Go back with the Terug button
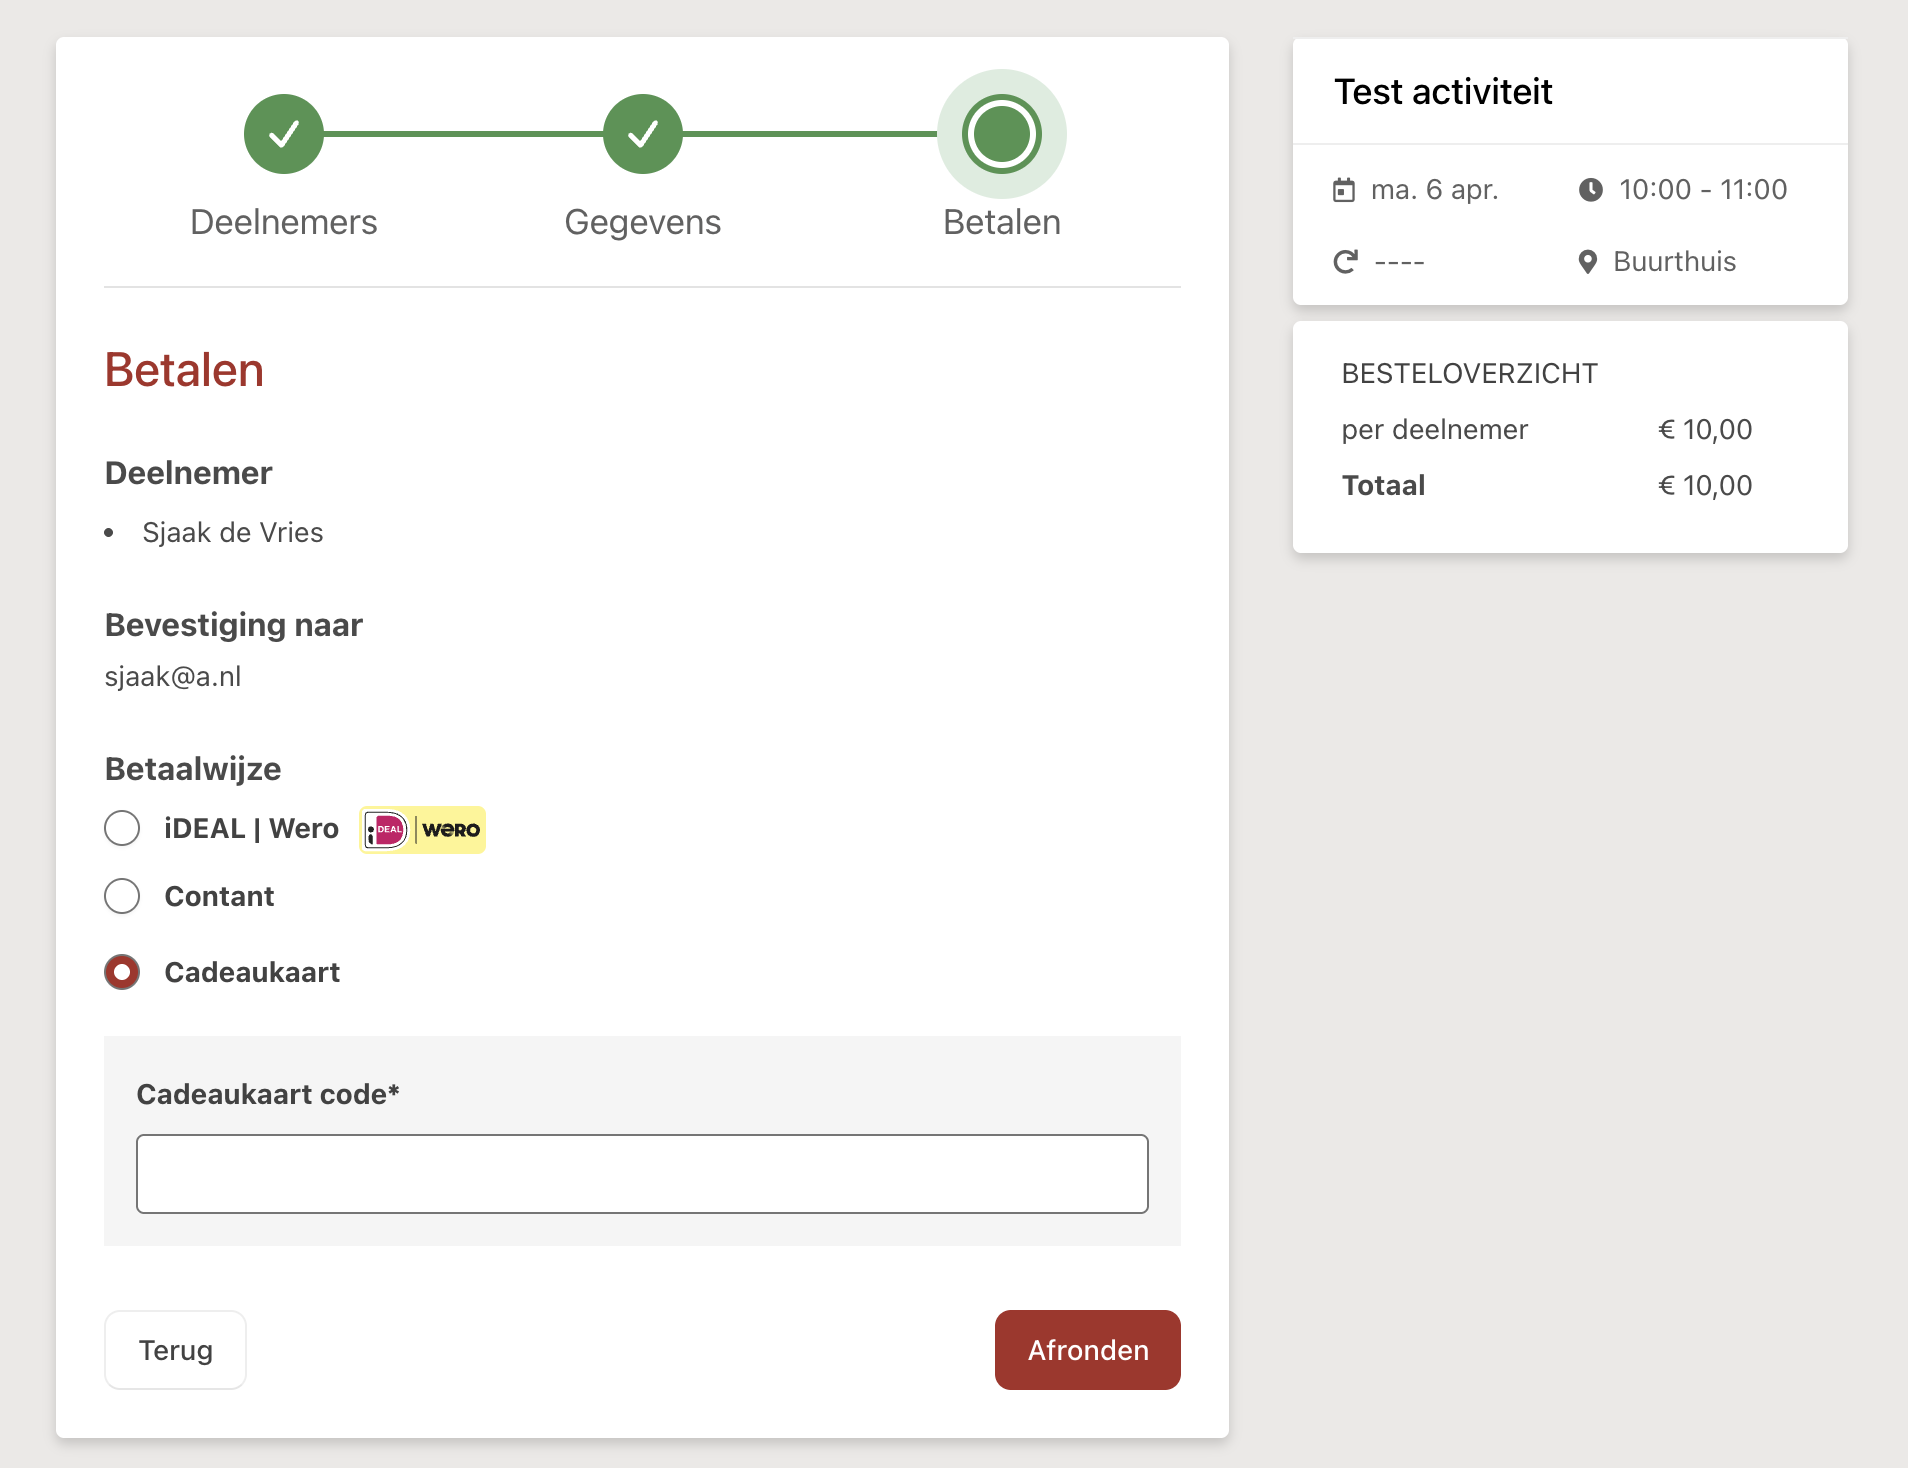Screen dimensions: 1908x1468 [x=175, y=1350]
